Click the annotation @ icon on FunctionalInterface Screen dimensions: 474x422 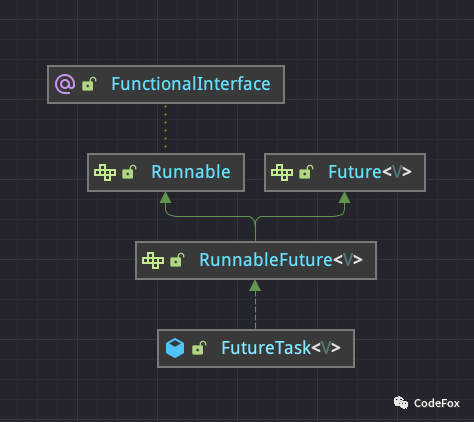65,84
